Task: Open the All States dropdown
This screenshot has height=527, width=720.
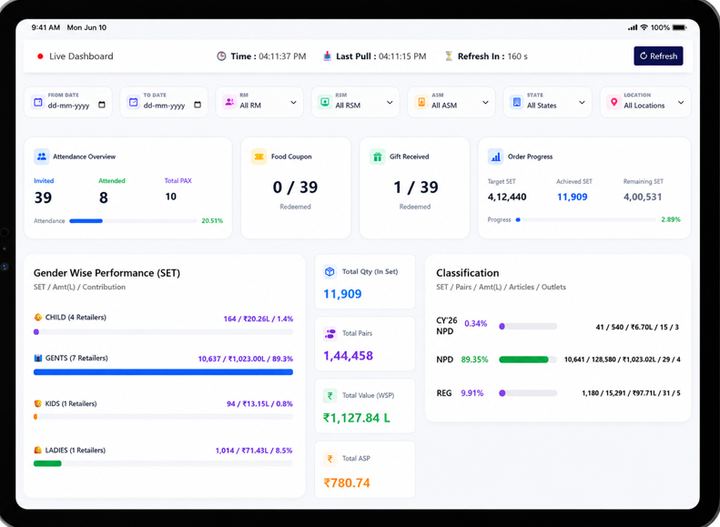Action: coord(547,102)
